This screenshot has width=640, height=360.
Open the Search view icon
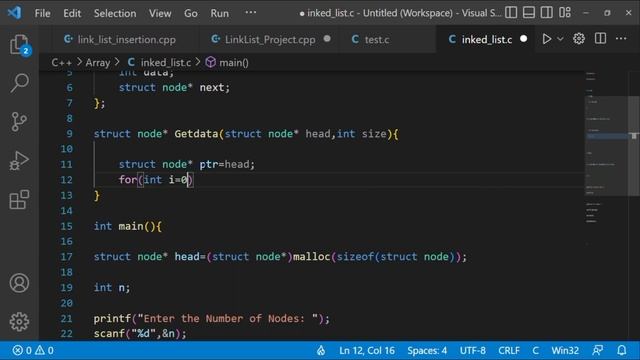tap(19, 83)
